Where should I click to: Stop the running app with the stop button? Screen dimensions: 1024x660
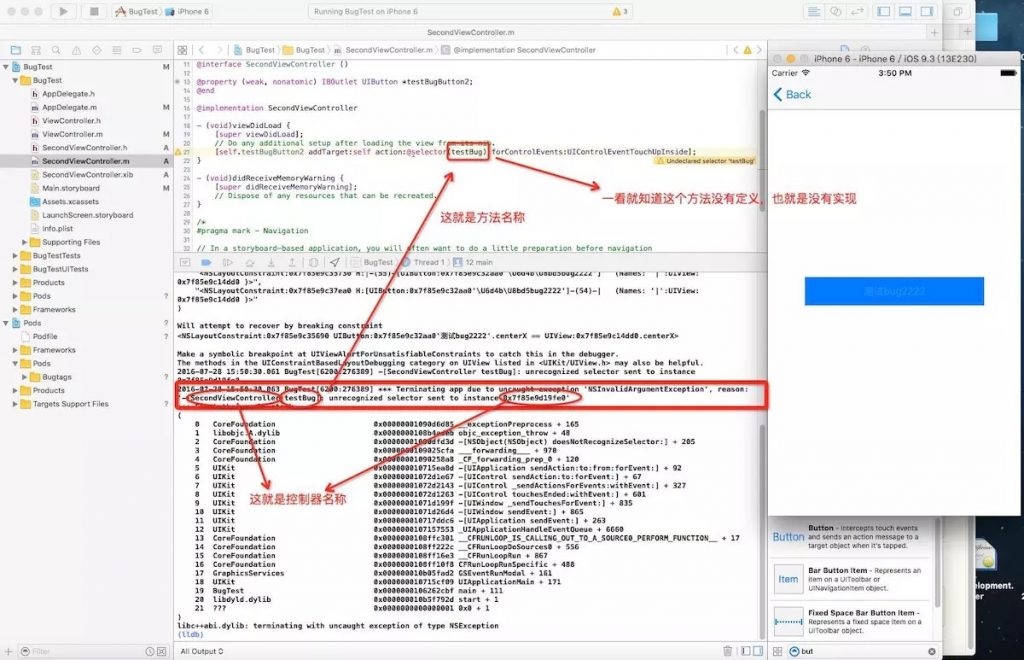point(94,11)
